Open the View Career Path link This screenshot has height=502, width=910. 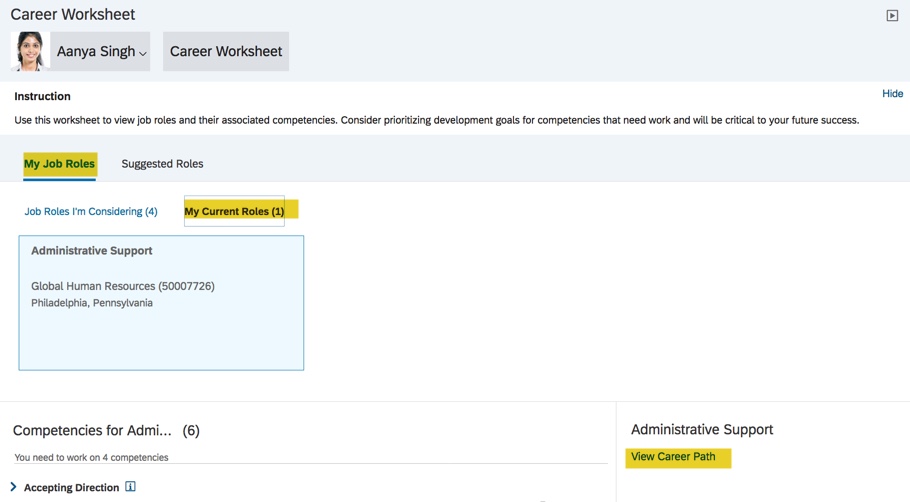tap(673, 457)
